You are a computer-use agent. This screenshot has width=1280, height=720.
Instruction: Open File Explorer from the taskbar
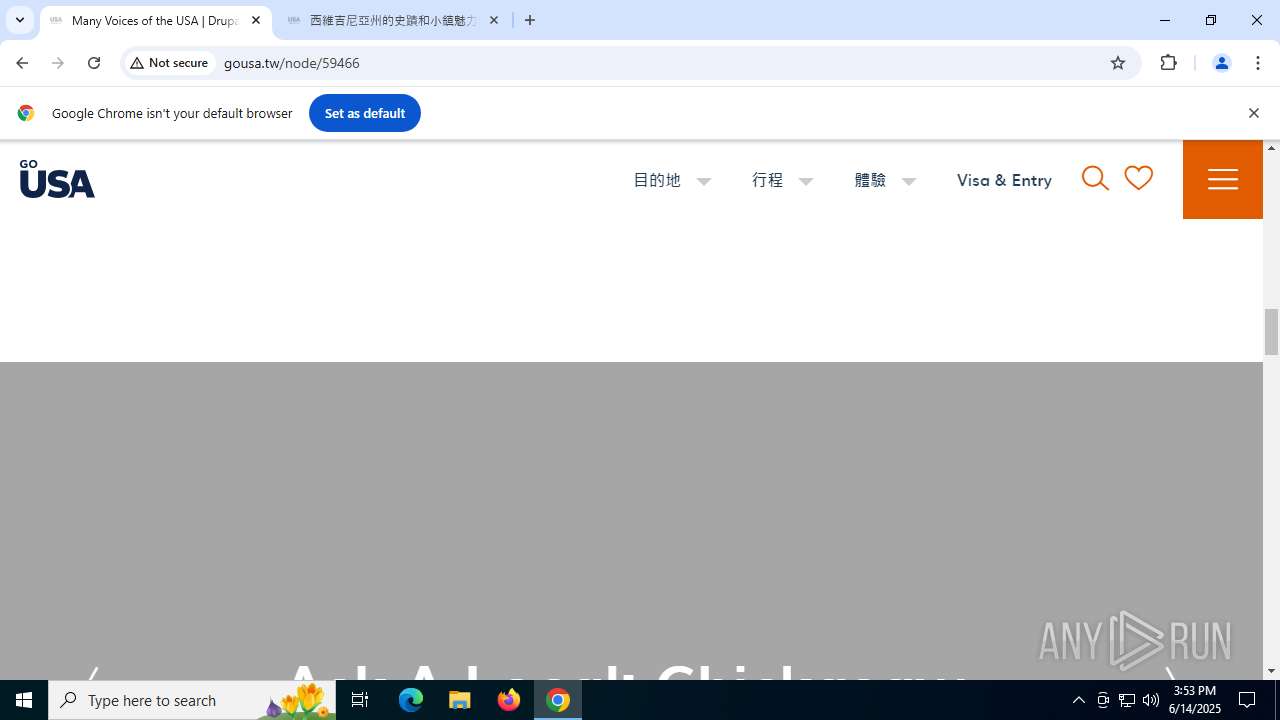460,700
